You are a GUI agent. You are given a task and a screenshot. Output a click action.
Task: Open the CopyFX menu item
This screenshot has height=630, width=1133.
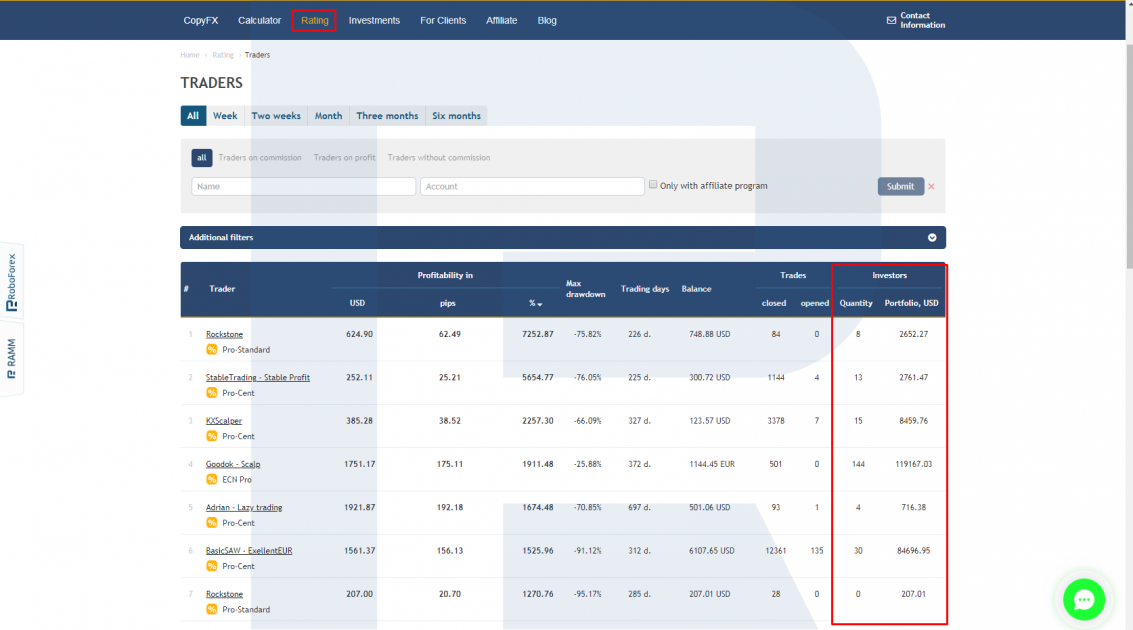(201, 20)
